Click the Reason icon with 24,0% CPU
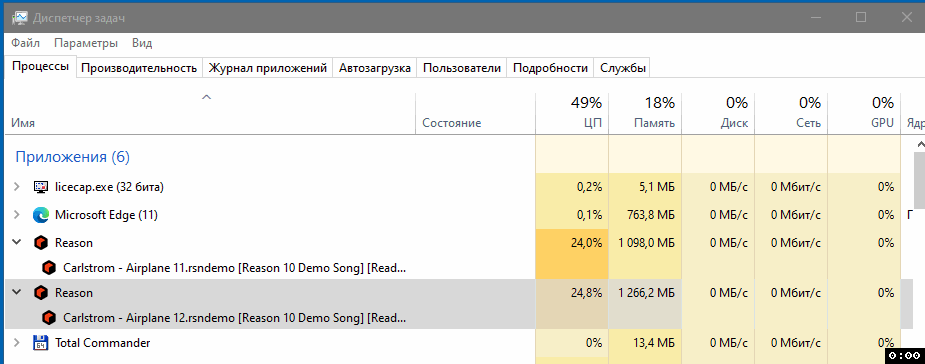The height and width of the screenshot is (364, 925). (x=41, y=242)
